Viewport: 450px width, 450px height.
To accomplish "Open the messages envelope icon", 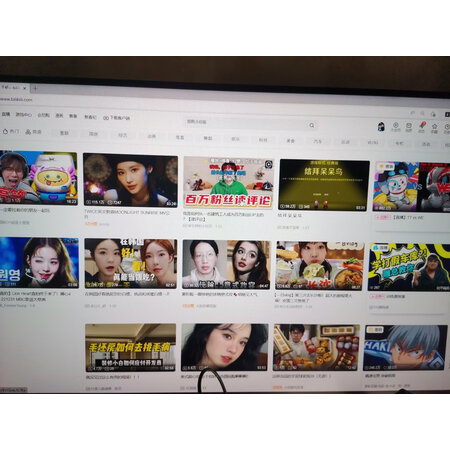I will coord(409,127).
